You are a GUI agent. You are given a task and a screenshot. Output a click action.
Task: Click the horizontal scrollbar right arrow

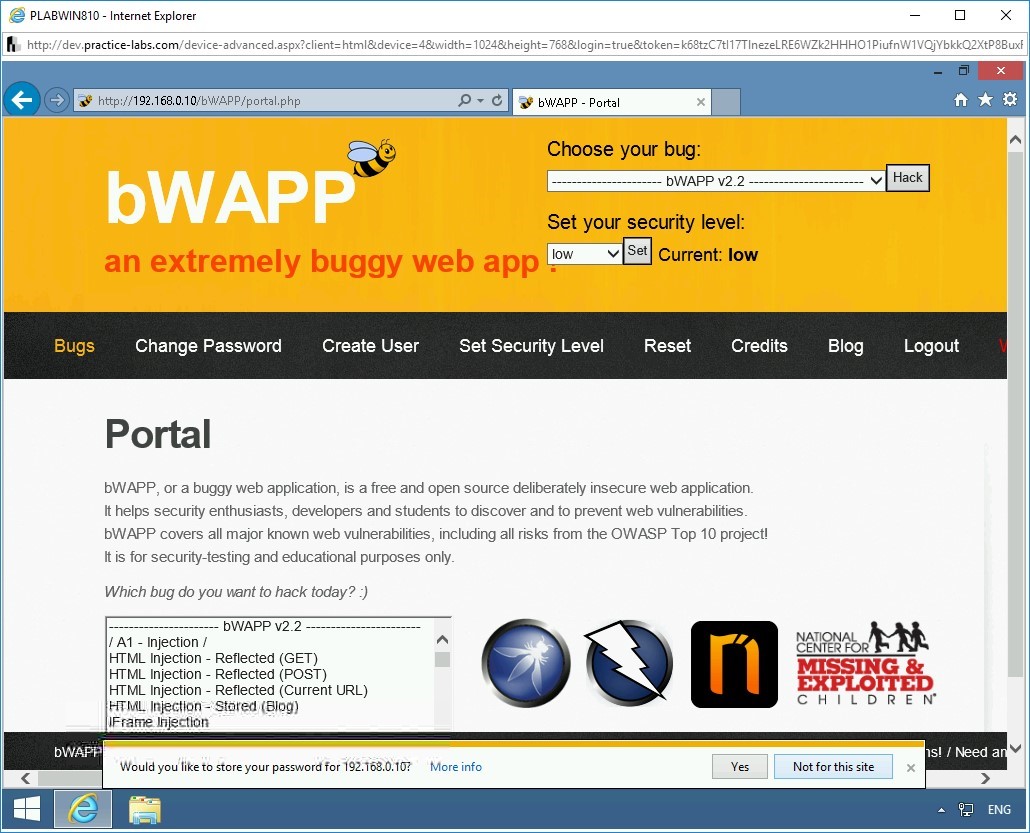point(985,778)
